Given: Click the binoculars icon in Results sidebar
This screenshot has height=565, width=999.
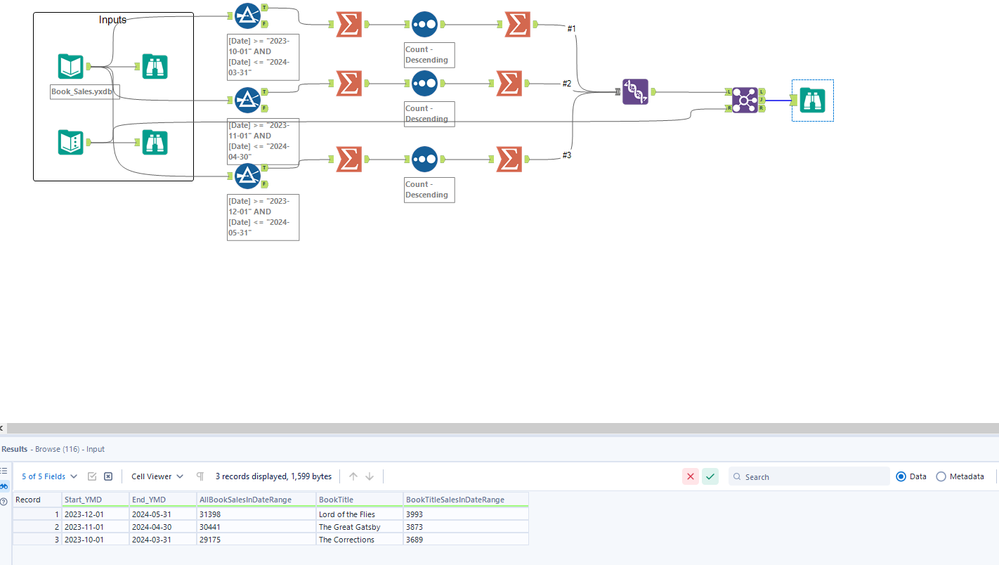Looking at the screenshot, I should (4, 486).
